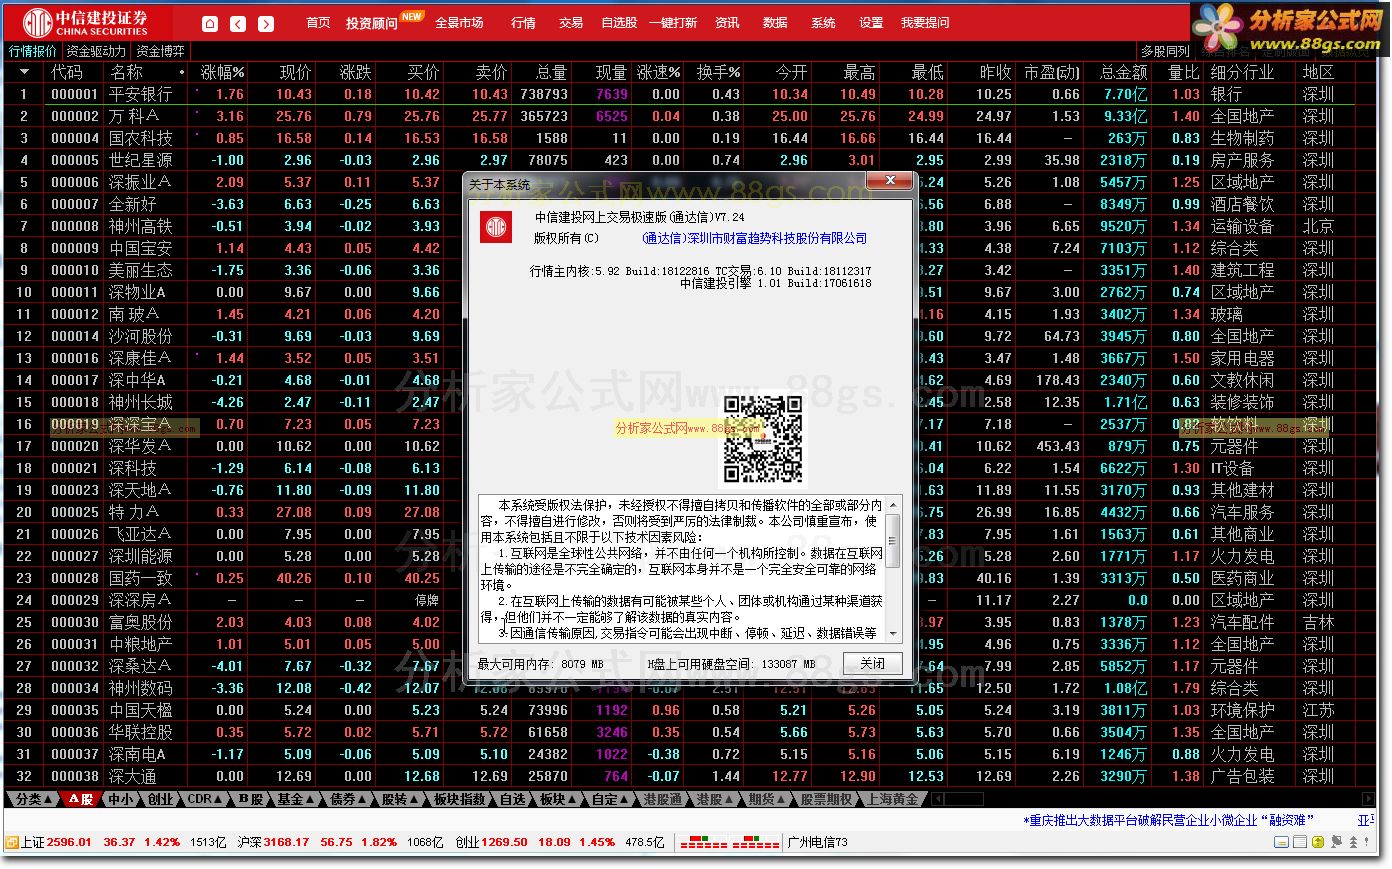The width and height of the screenshot is (1392, 869).
Task: Click the 重庆推出大数据平台 news ticker link
Action: coord(1168,820)
